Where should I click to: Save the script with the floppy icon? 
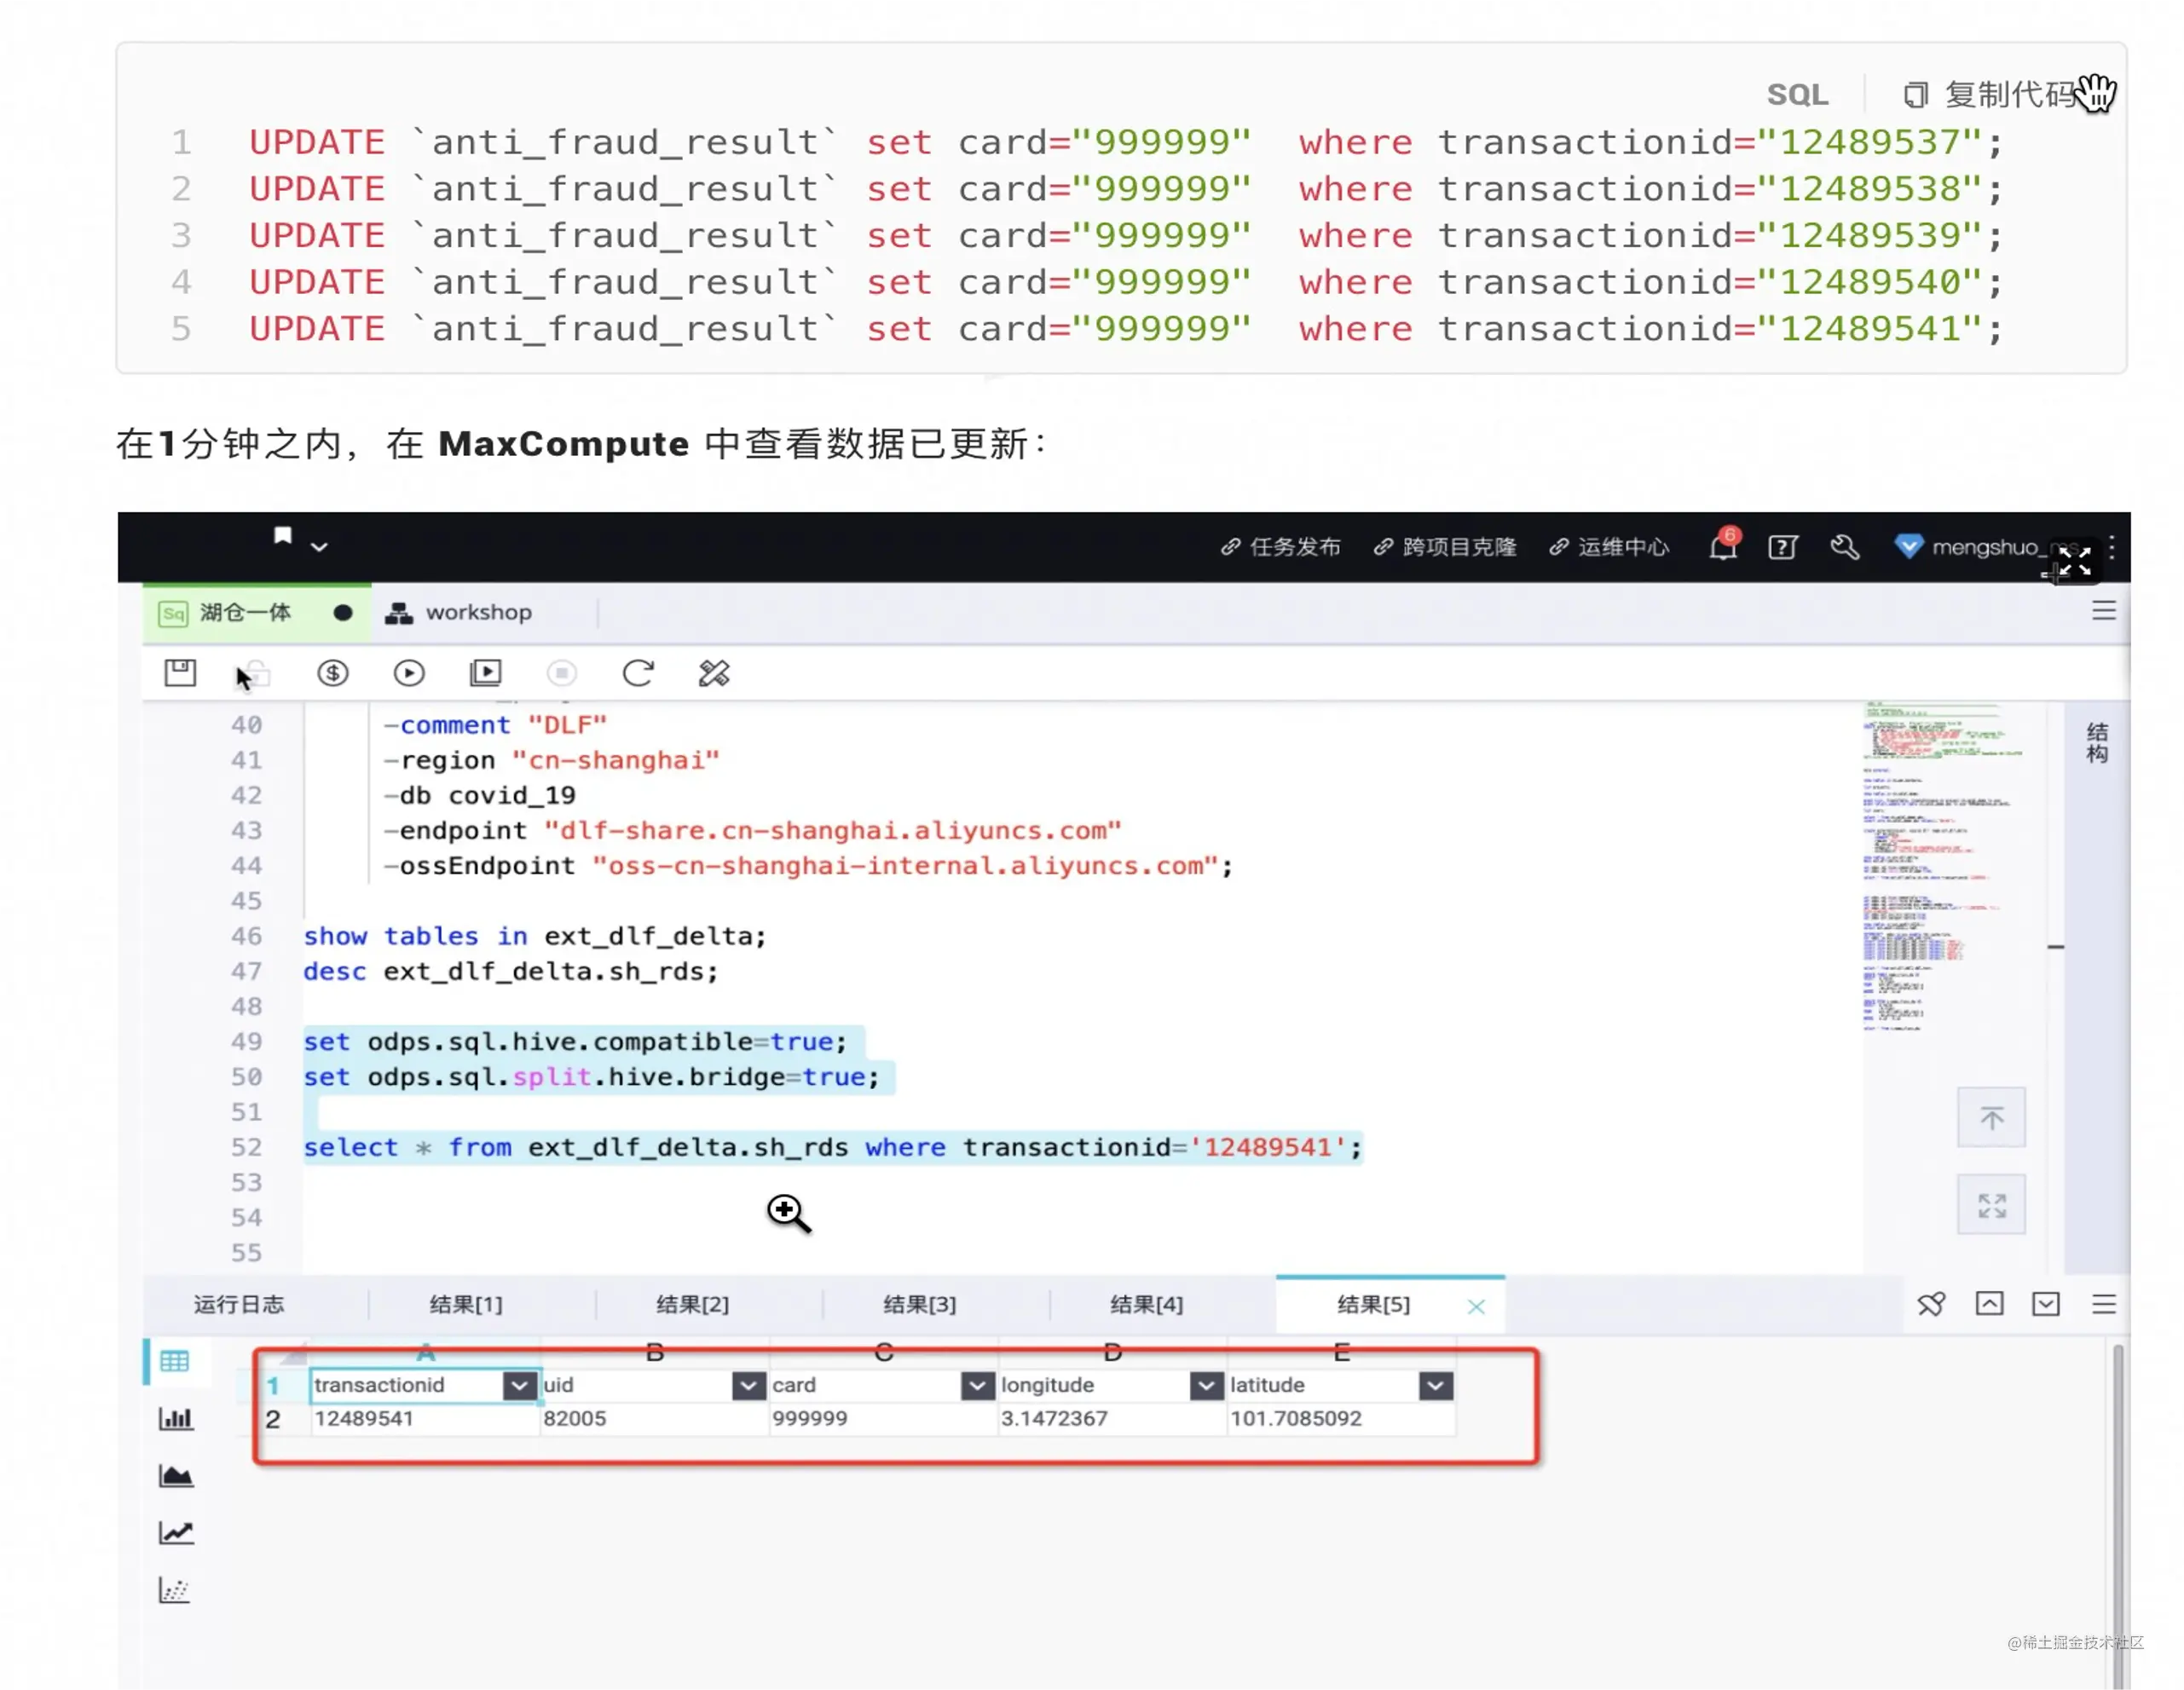point(180,673)
